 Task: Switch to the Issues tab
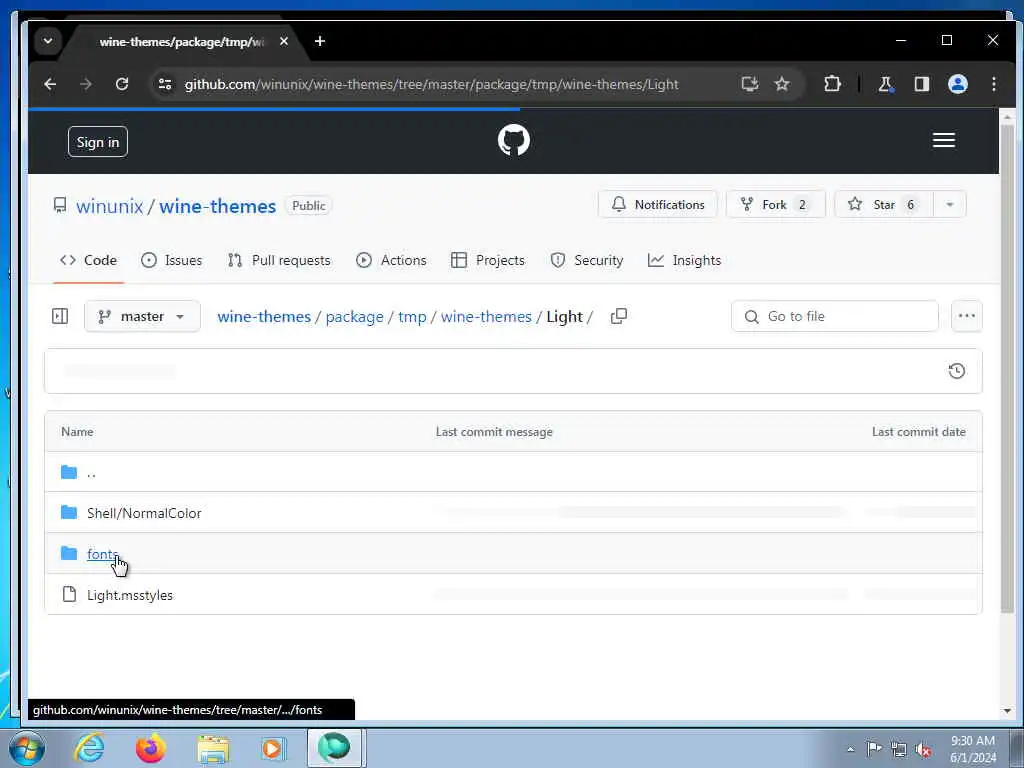[x=172, y=260]
